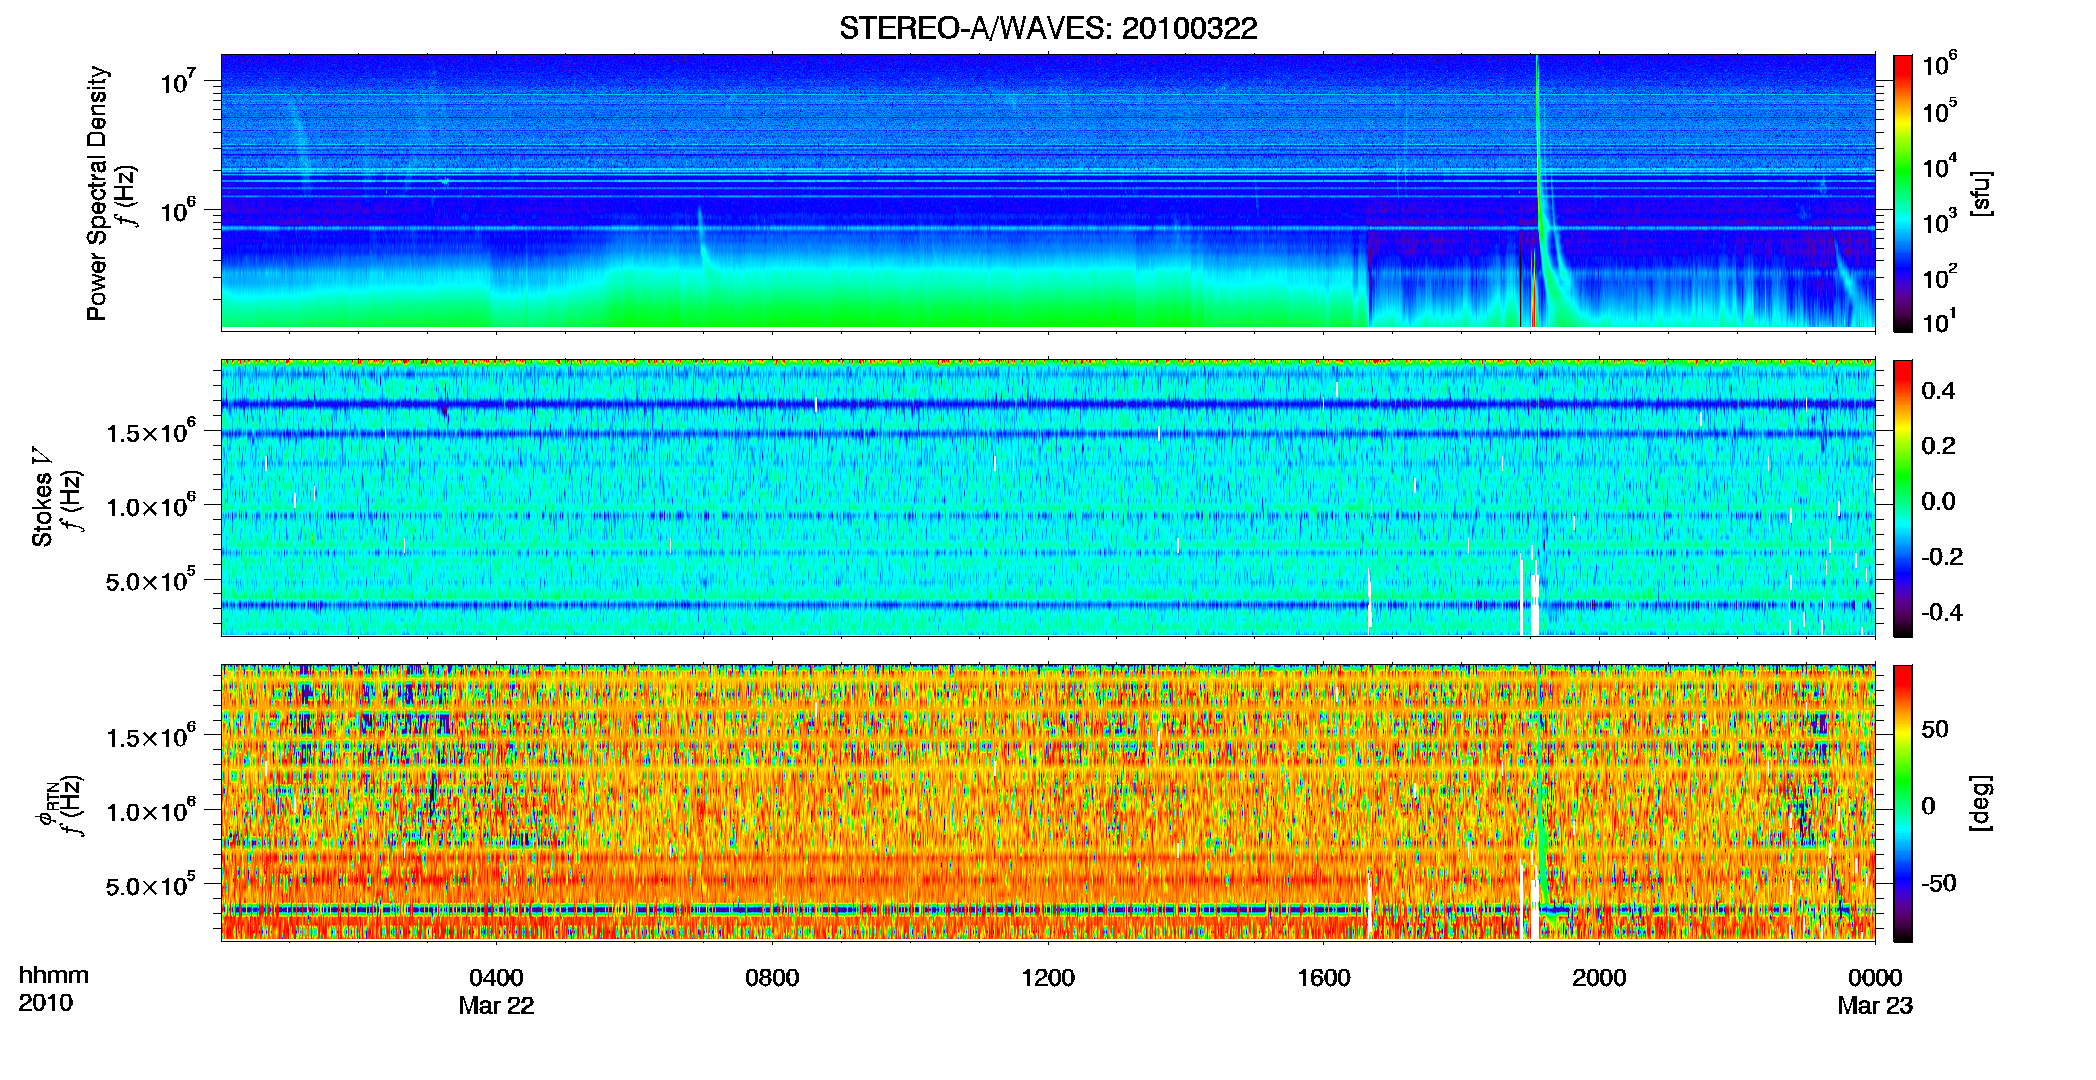Select the 0.4 tick on Stokes V color bar

(1938, 391)
